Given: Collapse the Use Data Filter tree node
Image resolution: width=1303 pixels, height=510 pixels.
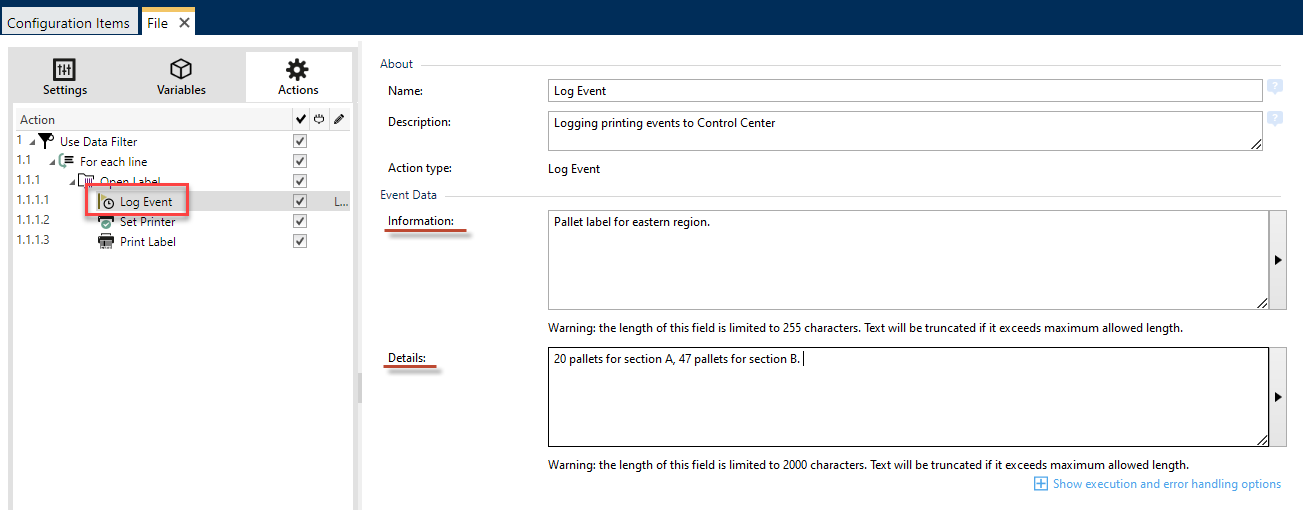Looking at the screenshot, I should 31,142.
